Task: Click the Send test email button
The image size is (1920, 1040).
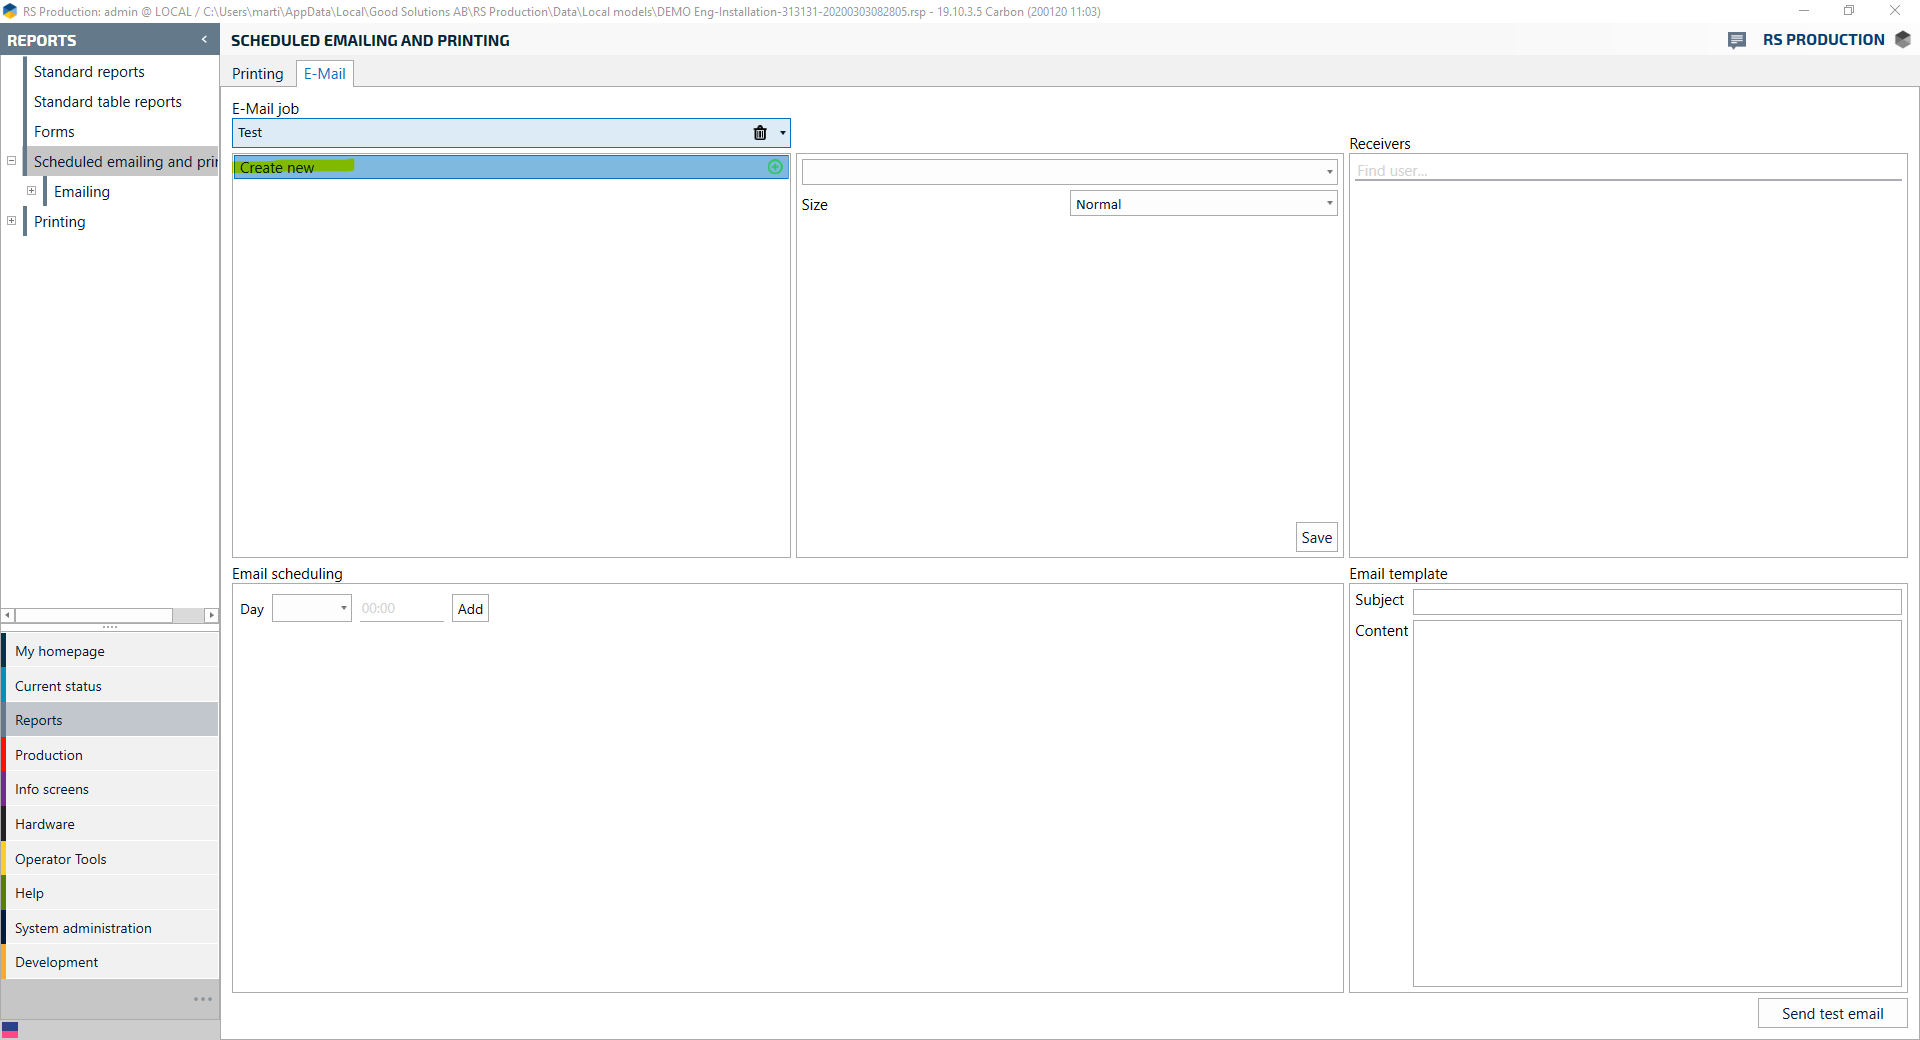Action: click(x=1832, y=1014)
